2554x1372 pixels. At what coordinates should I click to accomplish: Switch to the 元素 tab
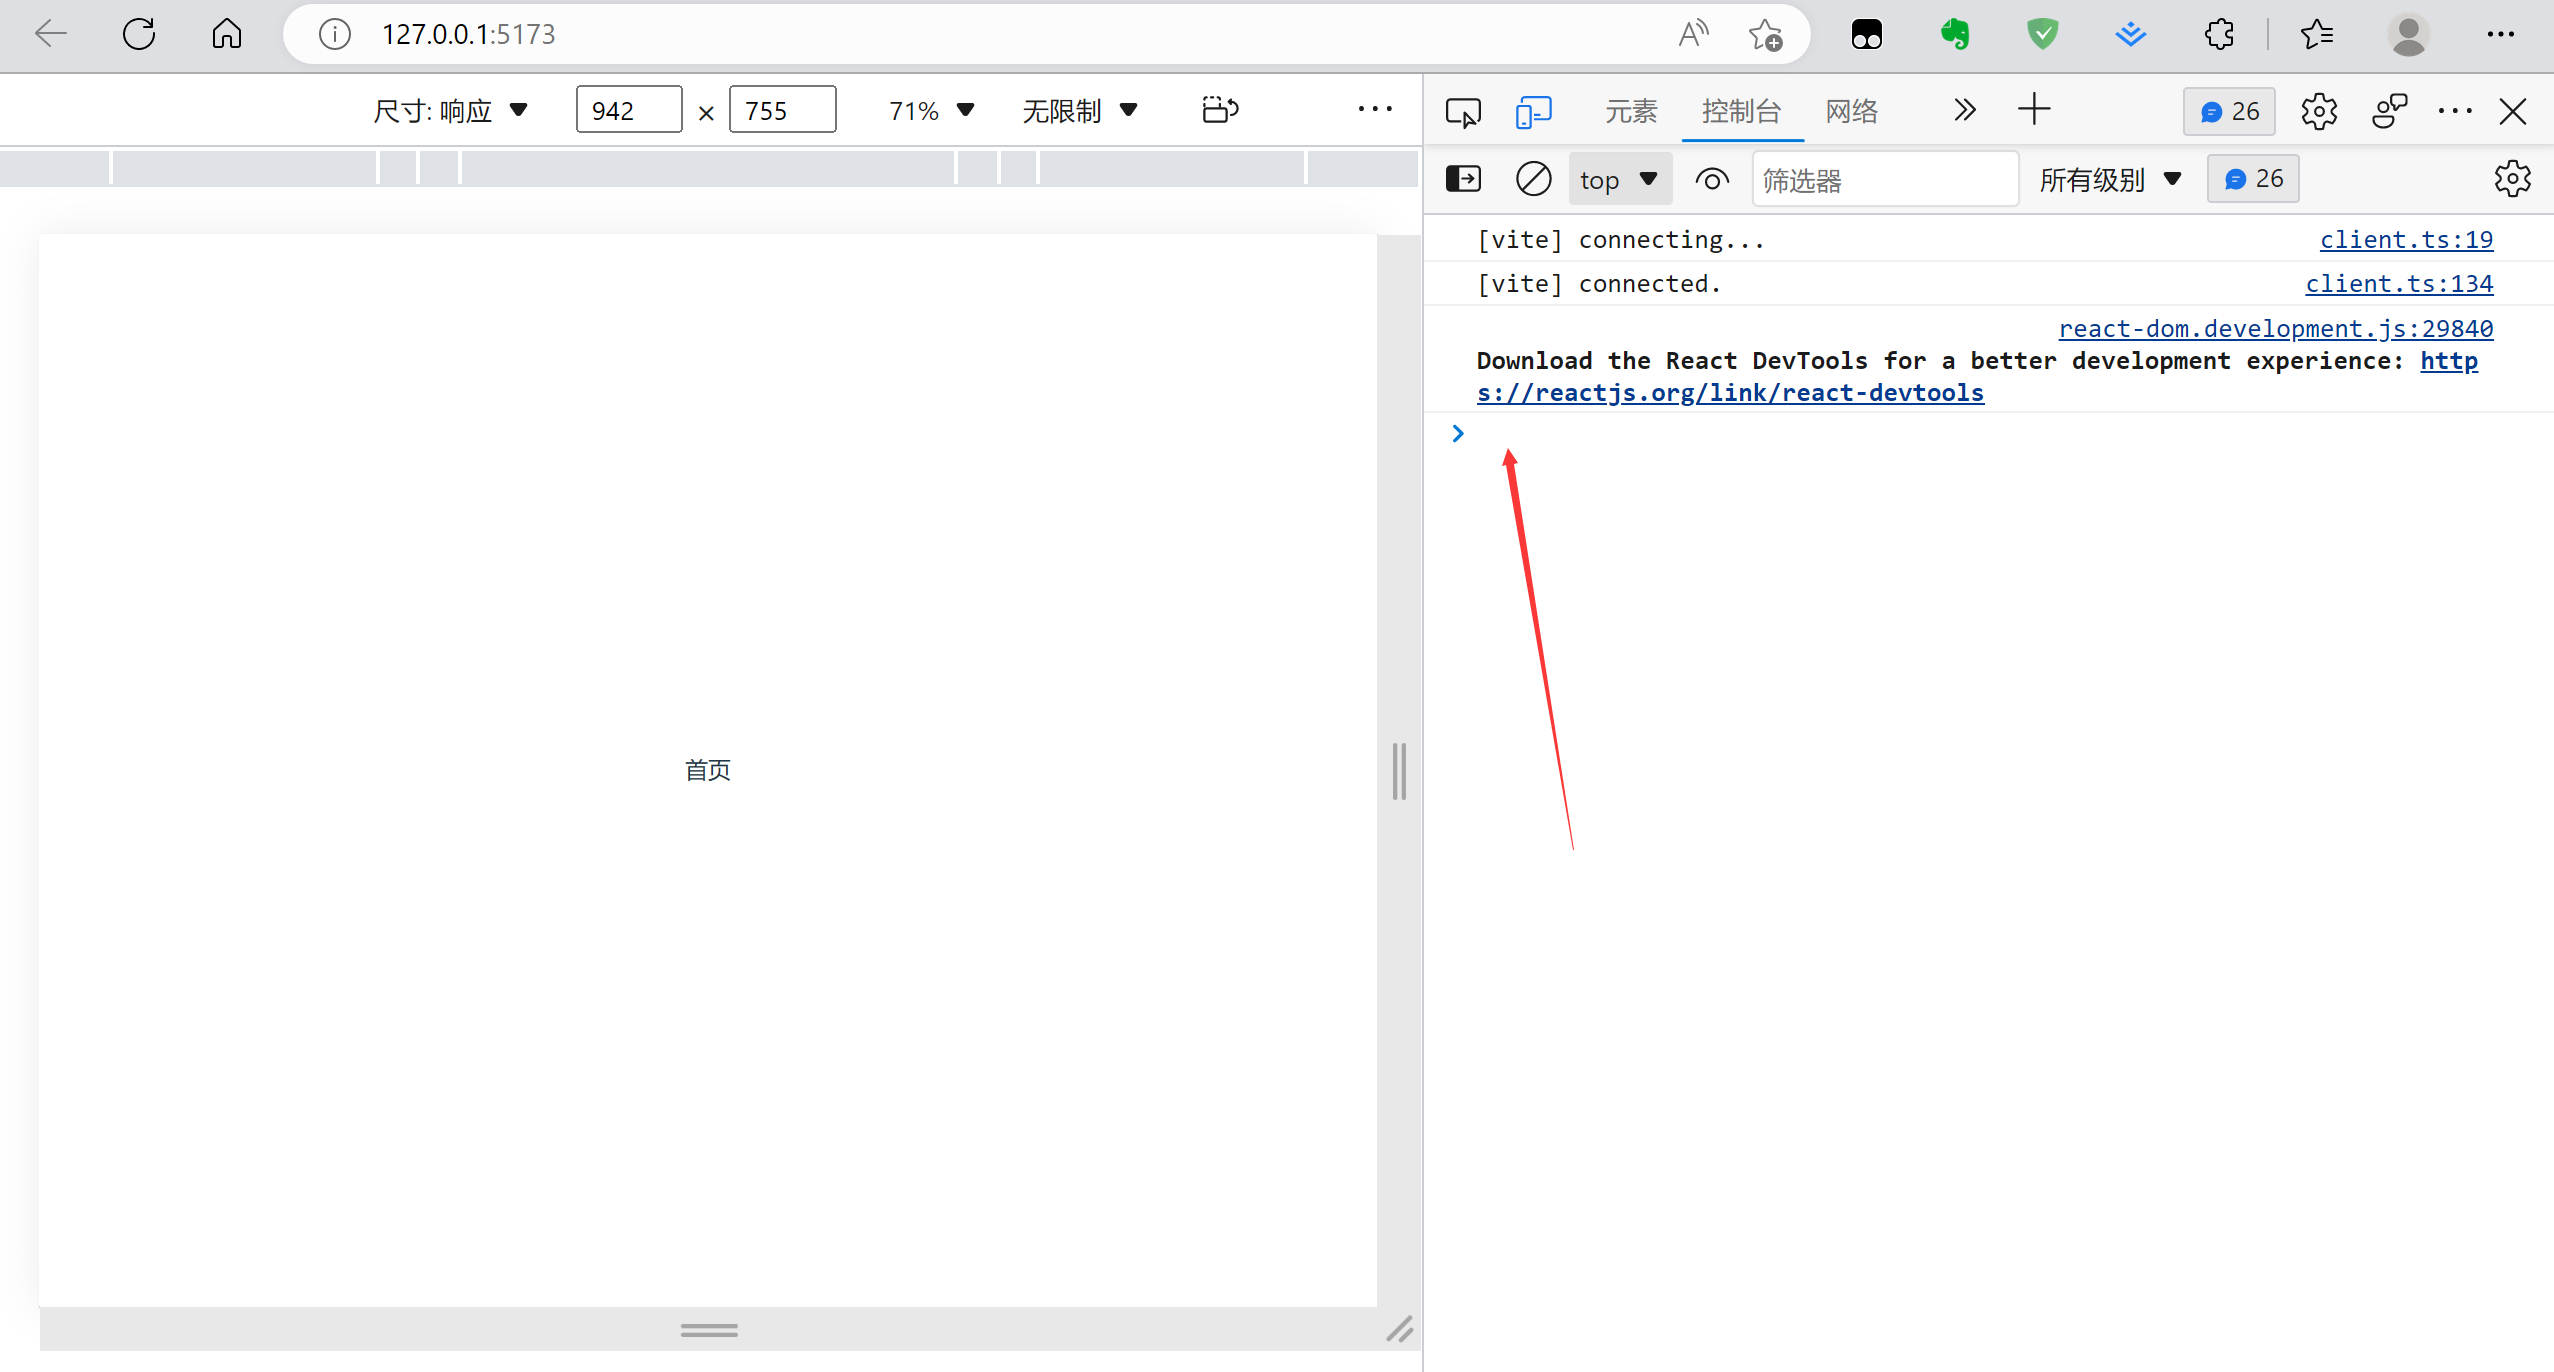coord(1631,111)
